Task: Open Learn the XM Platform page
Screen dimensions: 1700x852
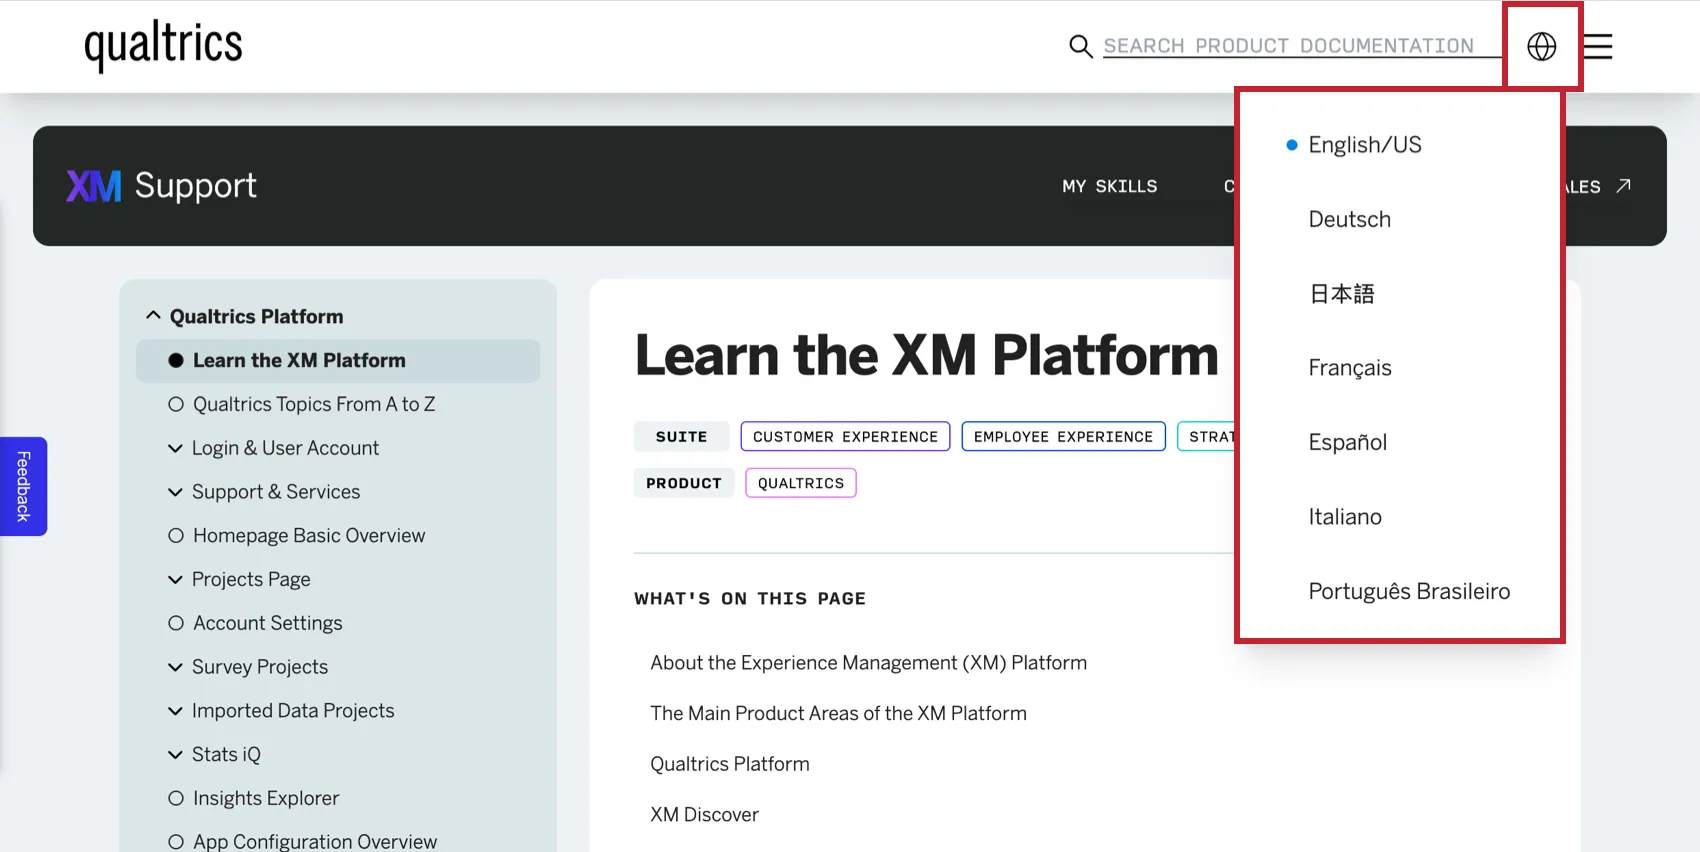Action: [x=338, y=361]
